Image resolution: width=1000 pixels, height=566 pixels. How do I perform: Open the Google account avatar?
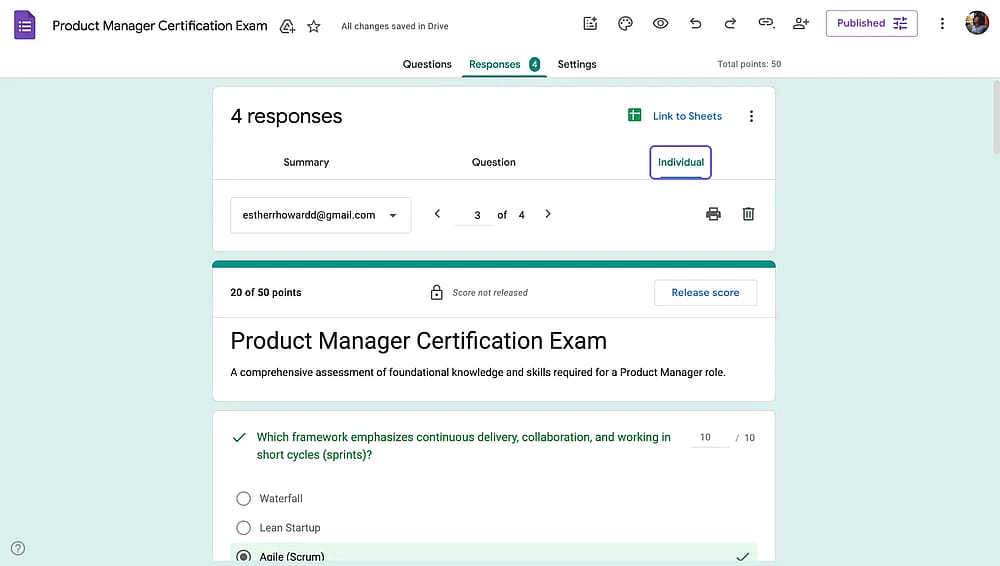[976, 23]
